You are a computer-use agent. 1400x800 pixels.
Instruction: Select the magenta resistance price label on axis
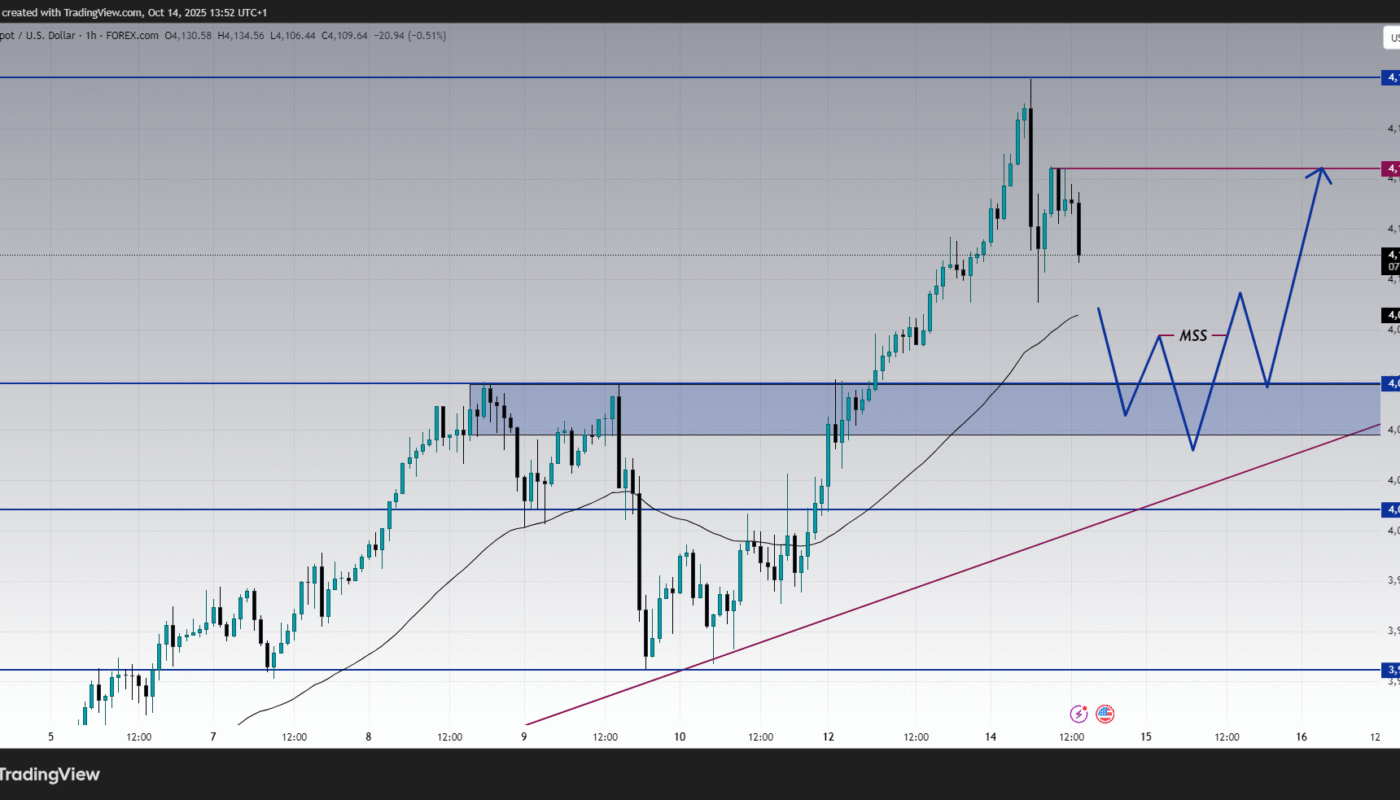[x=1390, y=168]
